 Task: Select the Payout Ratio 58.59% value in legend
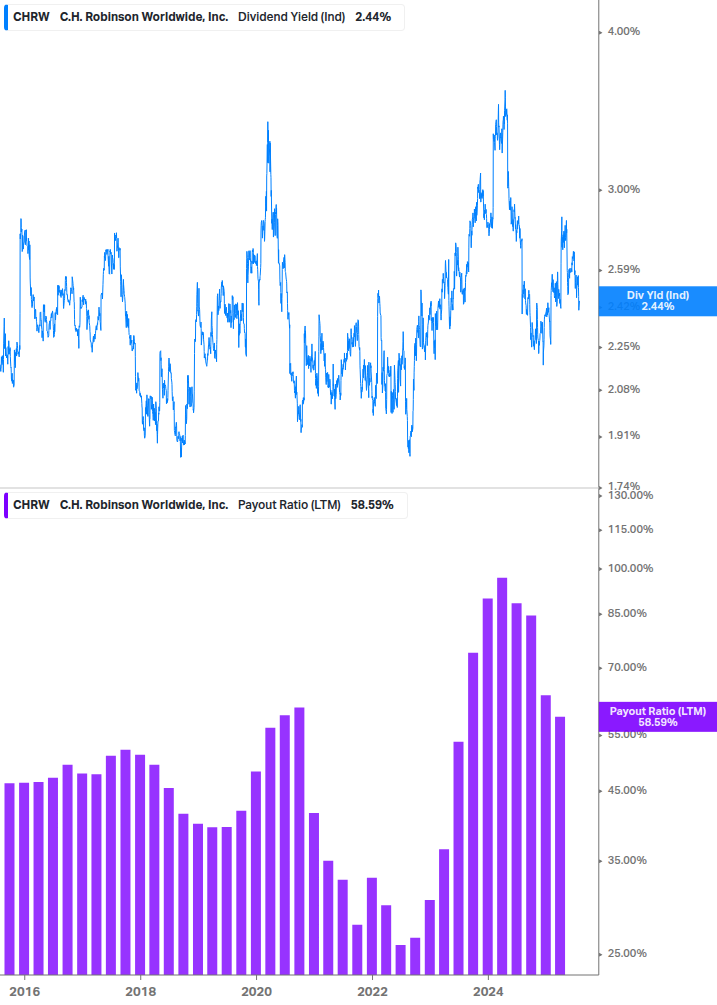click(372, 505)
